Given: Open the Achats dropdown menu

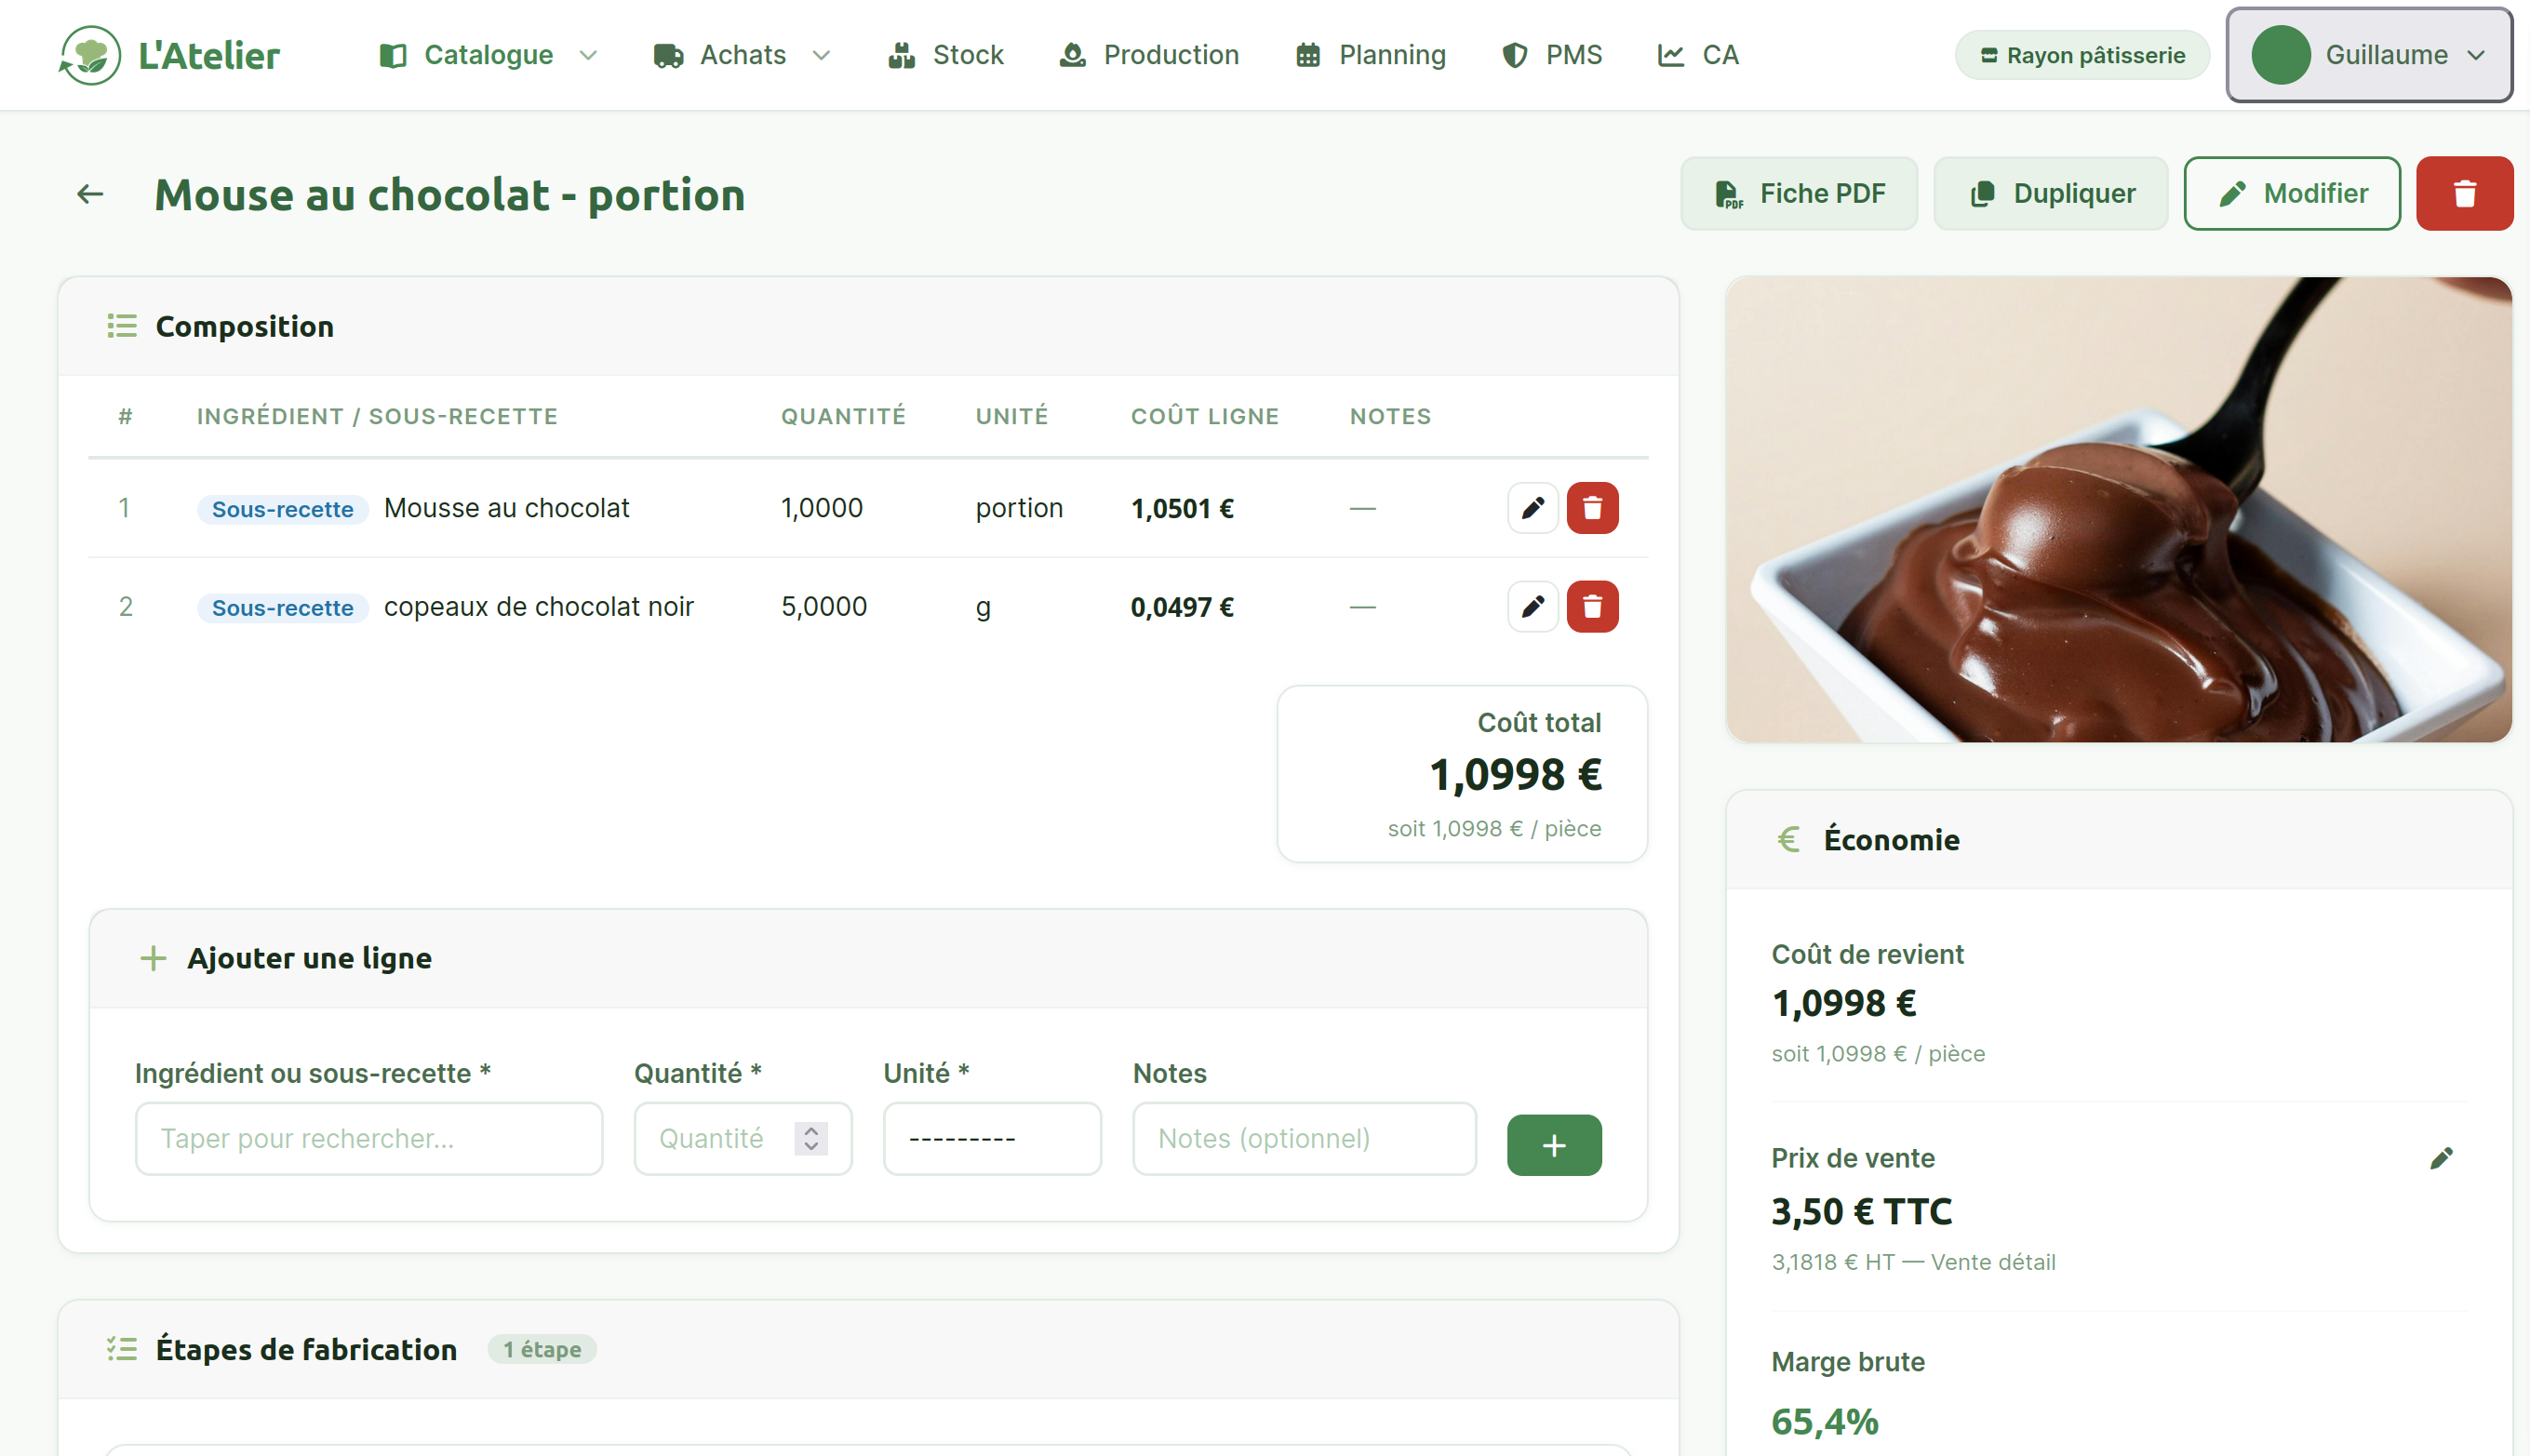Looking at the screenshot, I should tap(741, 55).
